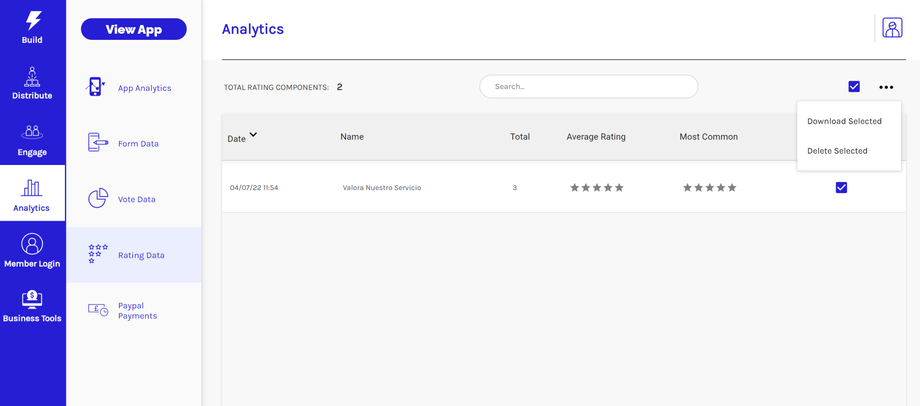Image resolution: width=920 pixels, height=406 pixels.
Task: Open the Build section lightning icon
Action: [x=32, y=20]
